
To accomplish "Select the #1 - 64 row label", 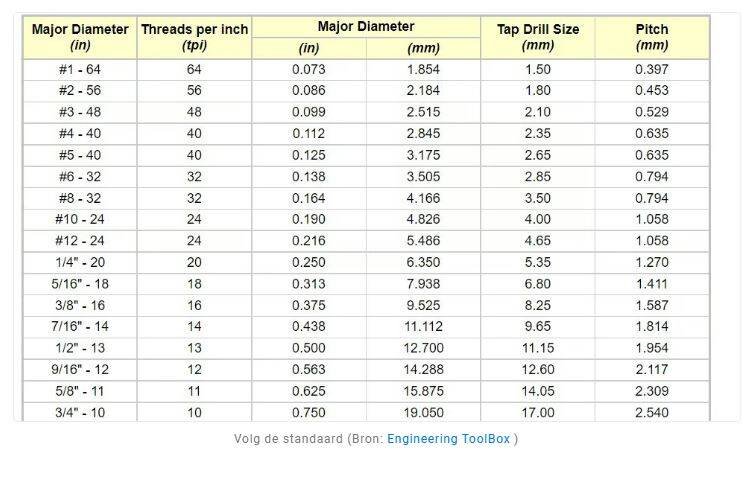I will (x=80, y=69).
